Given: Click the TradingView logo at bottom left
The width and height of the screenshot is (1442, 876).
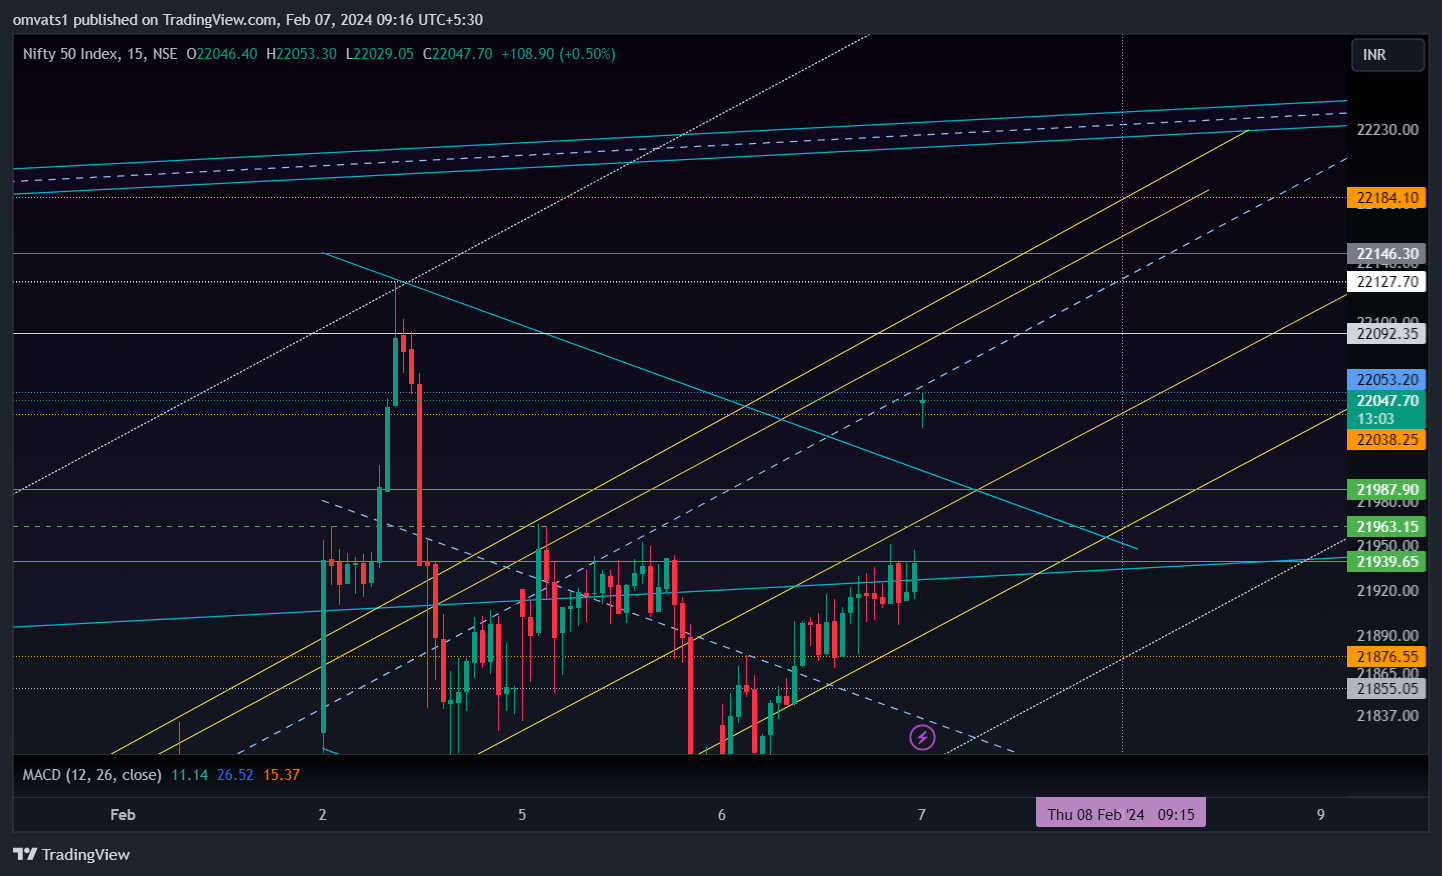Looking at the screenshot, I should (x=71, y=854).
